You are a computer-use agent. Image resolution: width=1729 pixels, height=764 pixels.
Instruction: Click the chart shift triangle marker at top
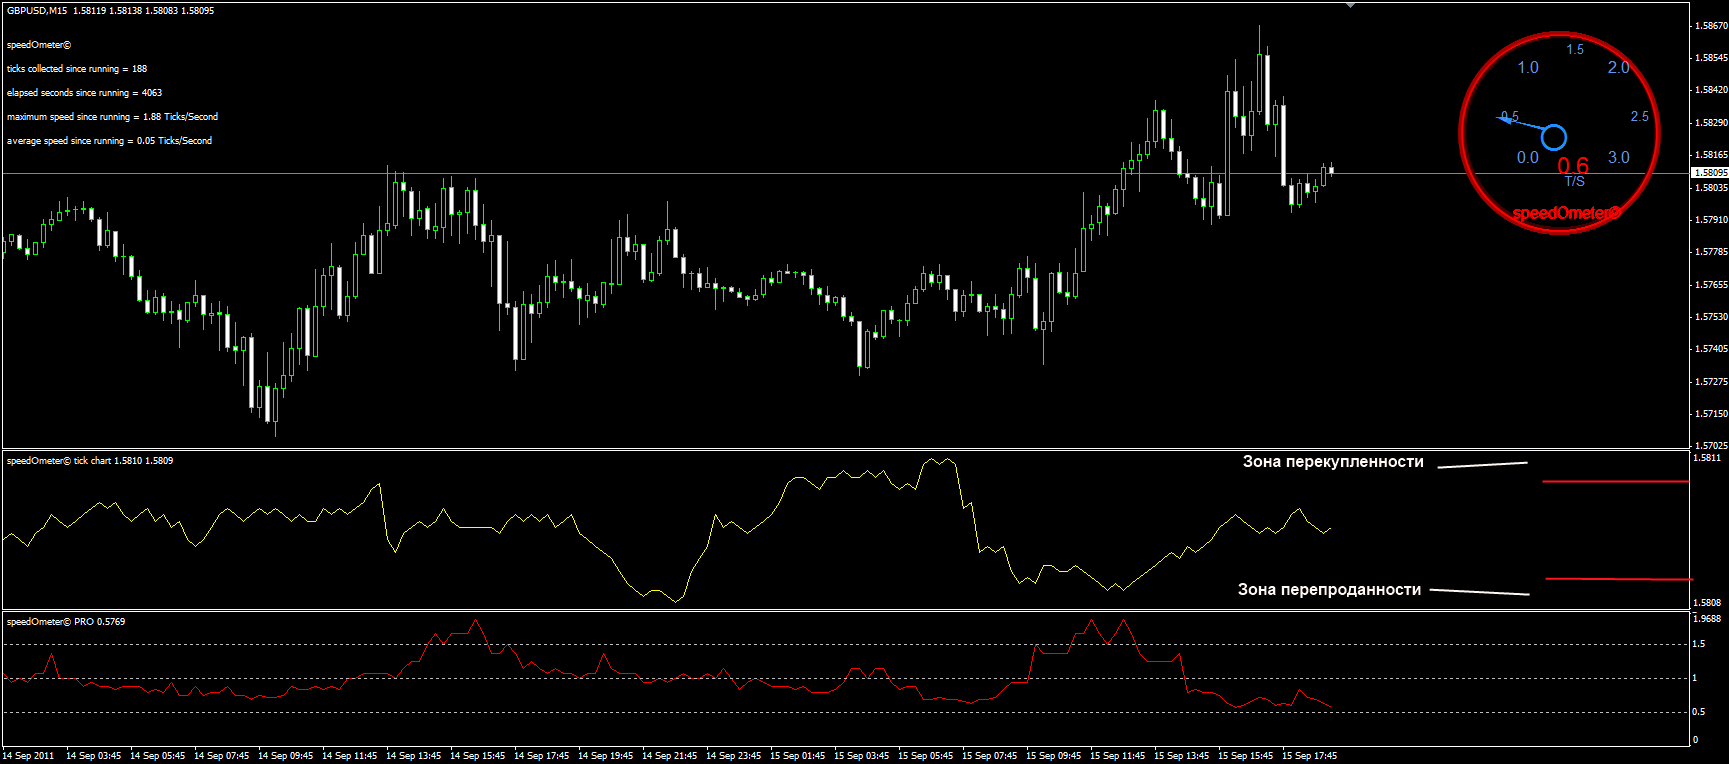pos(1350,5)
